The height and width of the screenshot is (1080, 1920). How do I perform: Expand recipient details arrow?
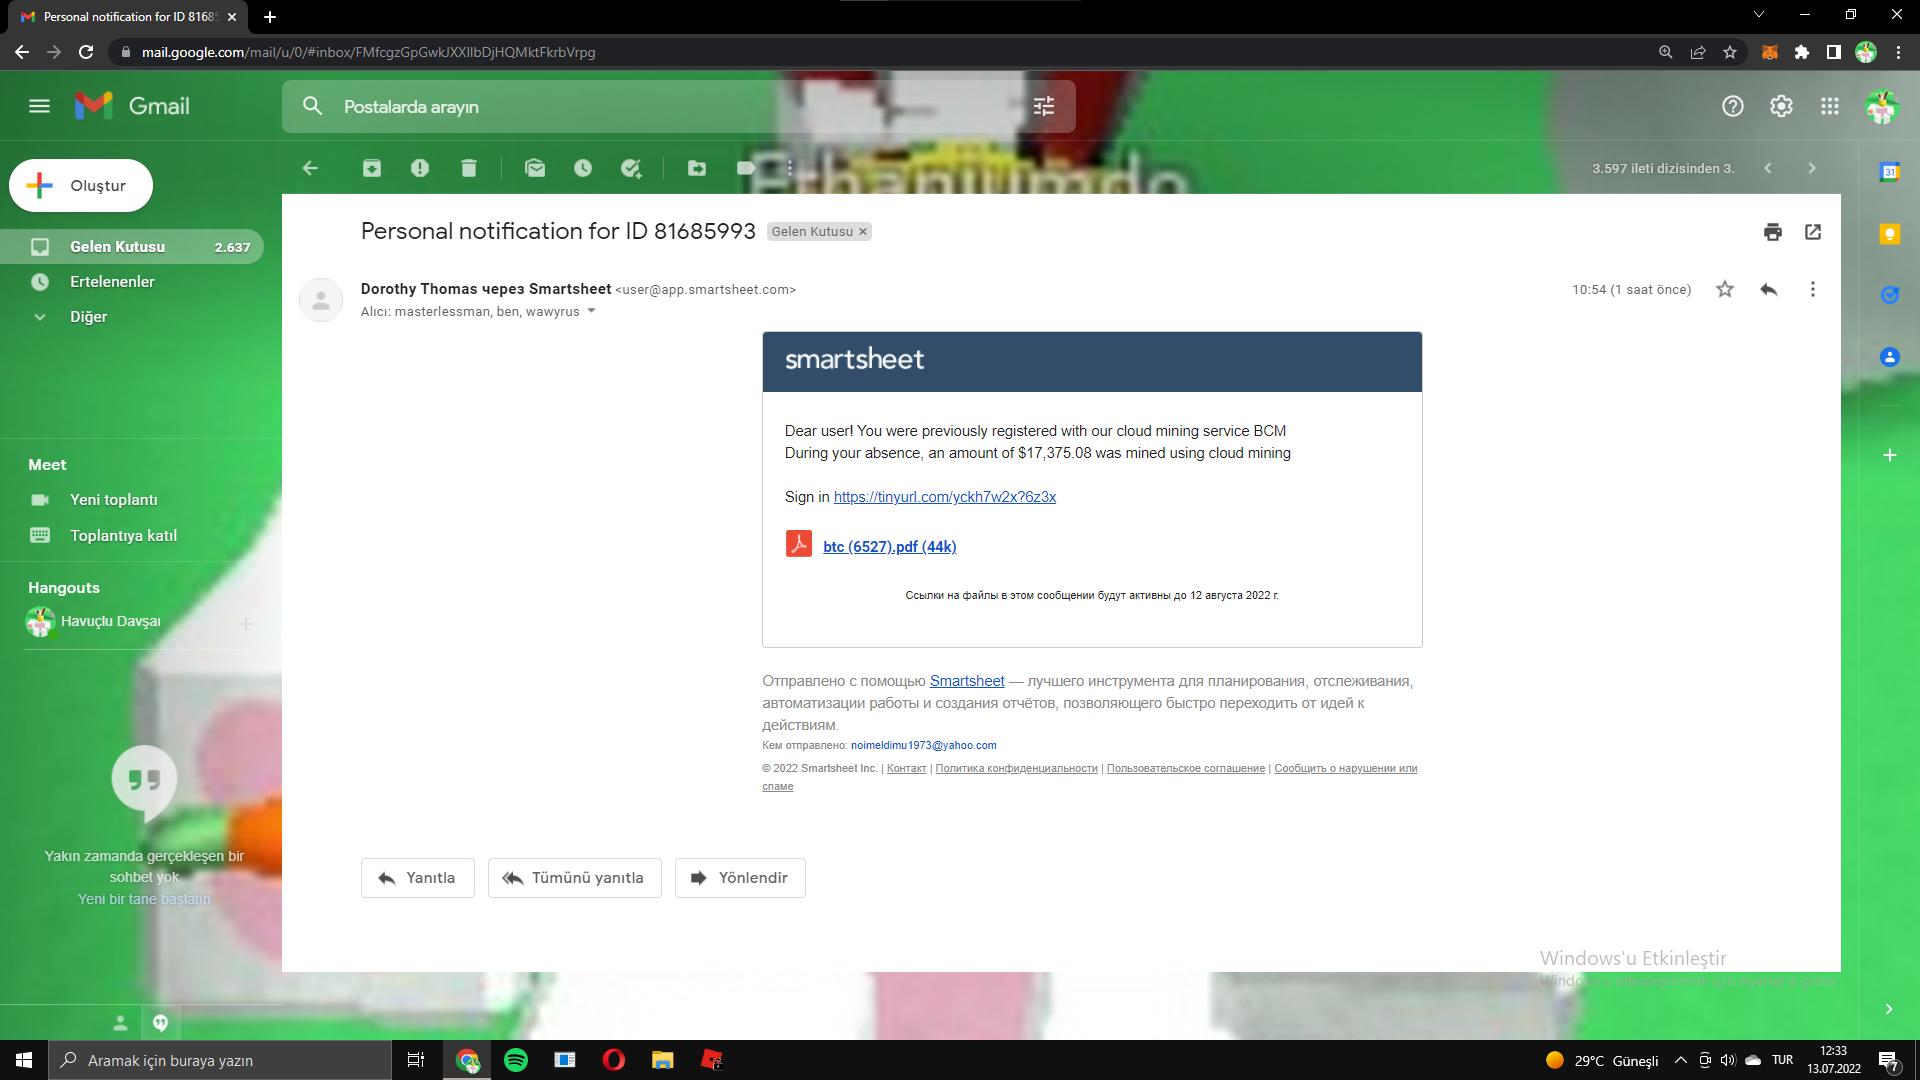pos(592,311)
